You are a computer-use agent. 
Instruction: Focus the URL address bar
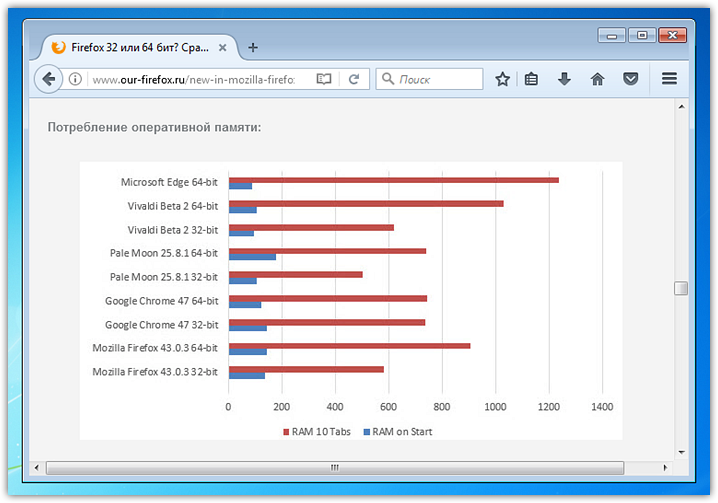[194, 80]
